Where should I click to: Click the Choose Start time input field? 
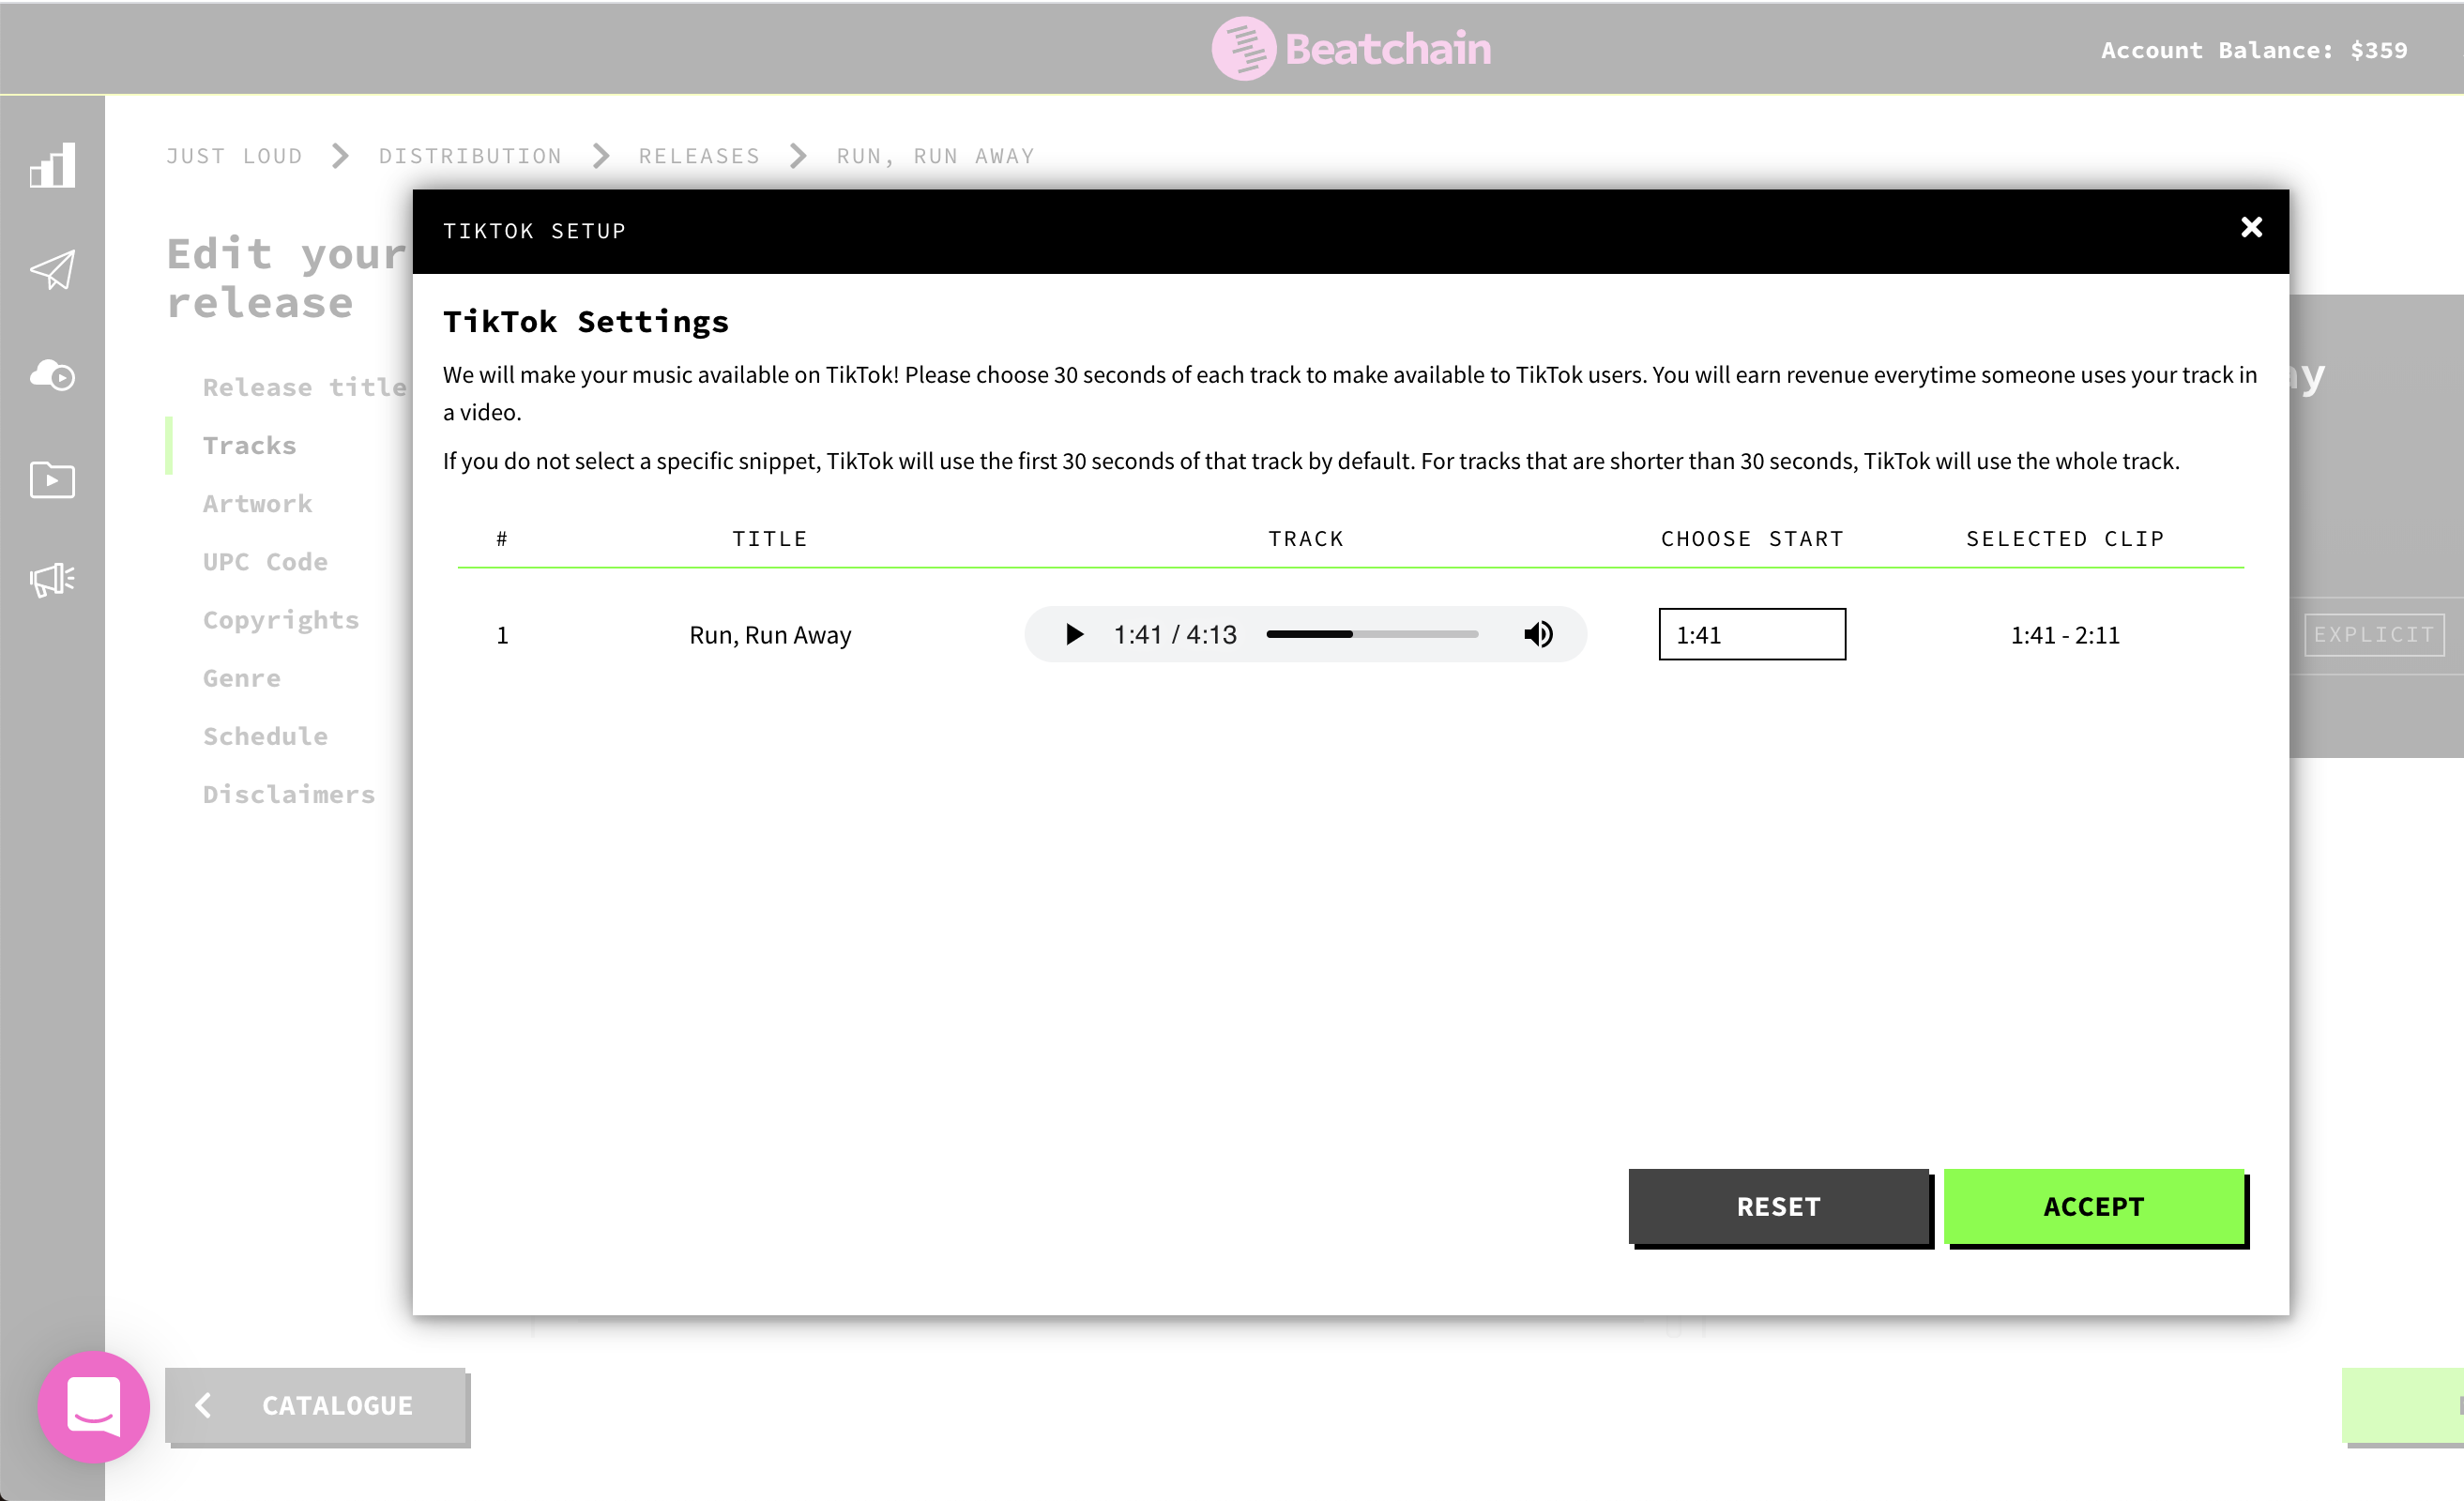(1751, 634)
